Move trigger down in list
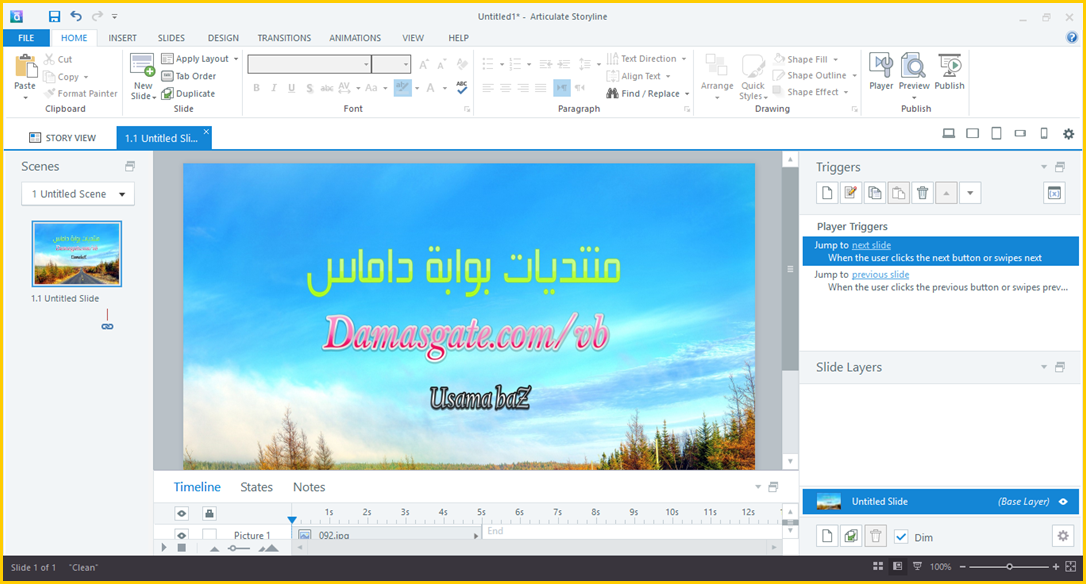Image resolution: width=1086 pixels, height=584 pixels. pos(970,193)
